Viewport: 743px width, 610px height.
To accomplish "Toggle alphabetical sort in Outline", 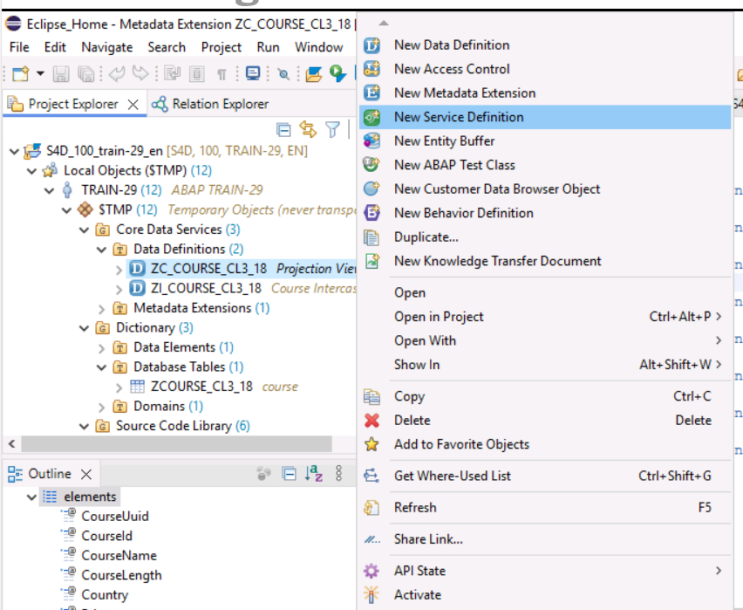I will (x=313, y=473).
